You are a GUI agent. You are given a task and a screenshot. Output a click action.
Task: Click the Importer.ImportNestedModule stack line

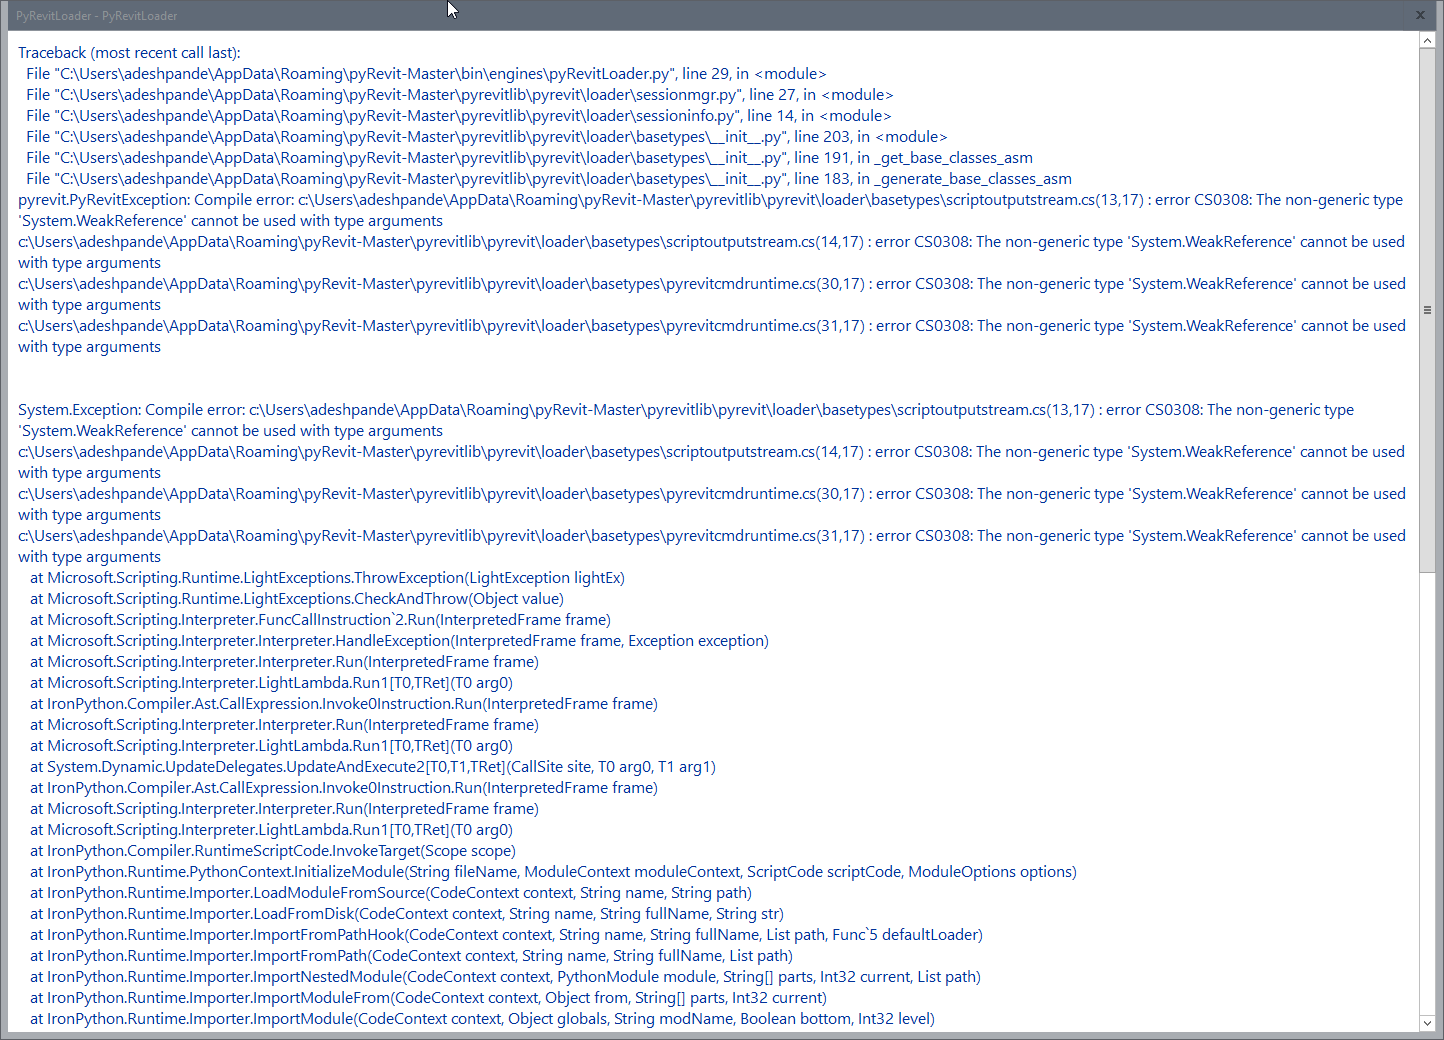[505, 977]
